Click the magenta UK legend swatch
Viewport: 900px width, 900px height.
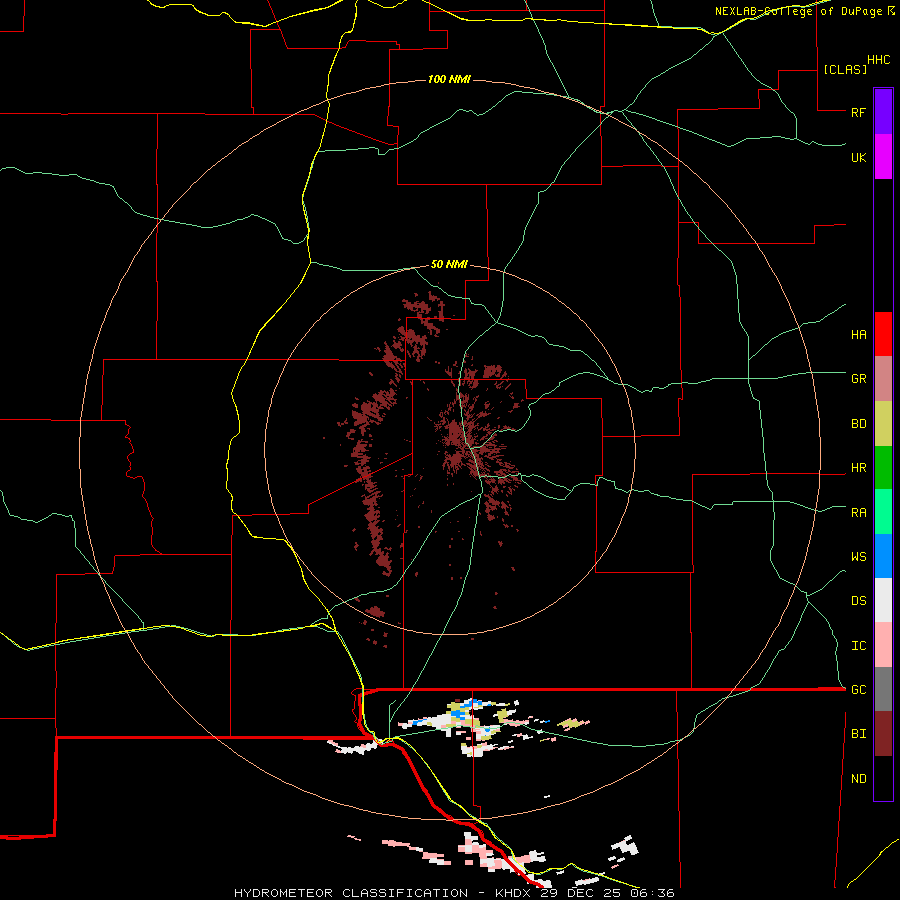pyautogui.click(x=883, y=157)
